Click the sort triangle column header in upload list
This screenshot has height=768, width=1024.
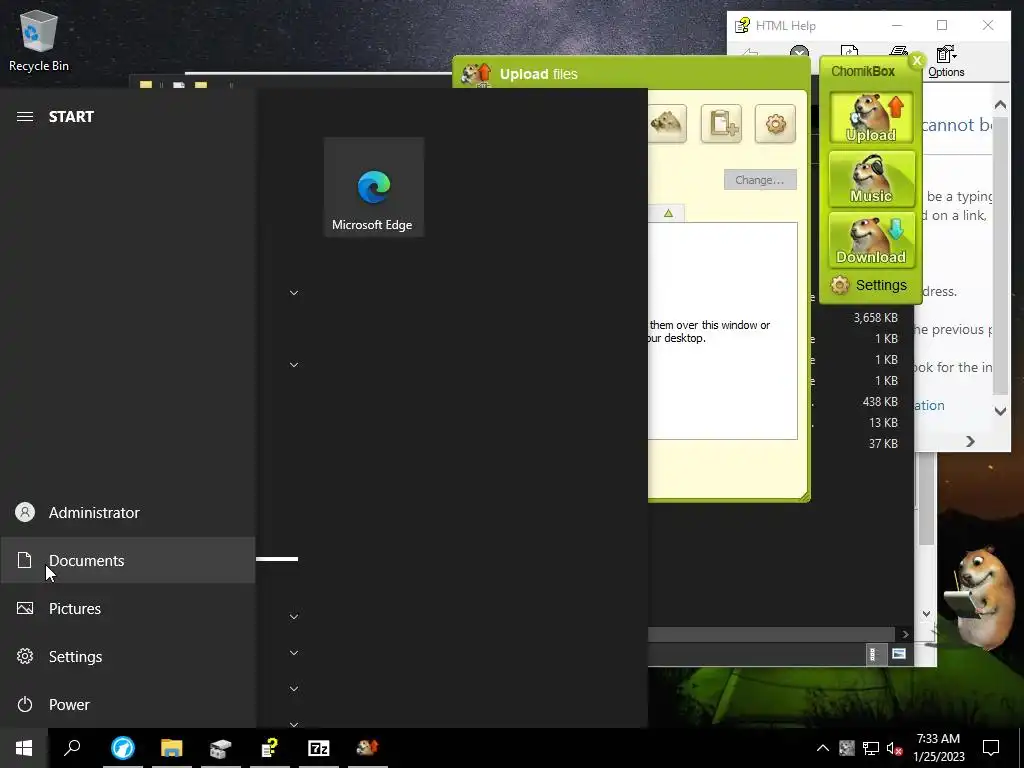pos(667,214)
